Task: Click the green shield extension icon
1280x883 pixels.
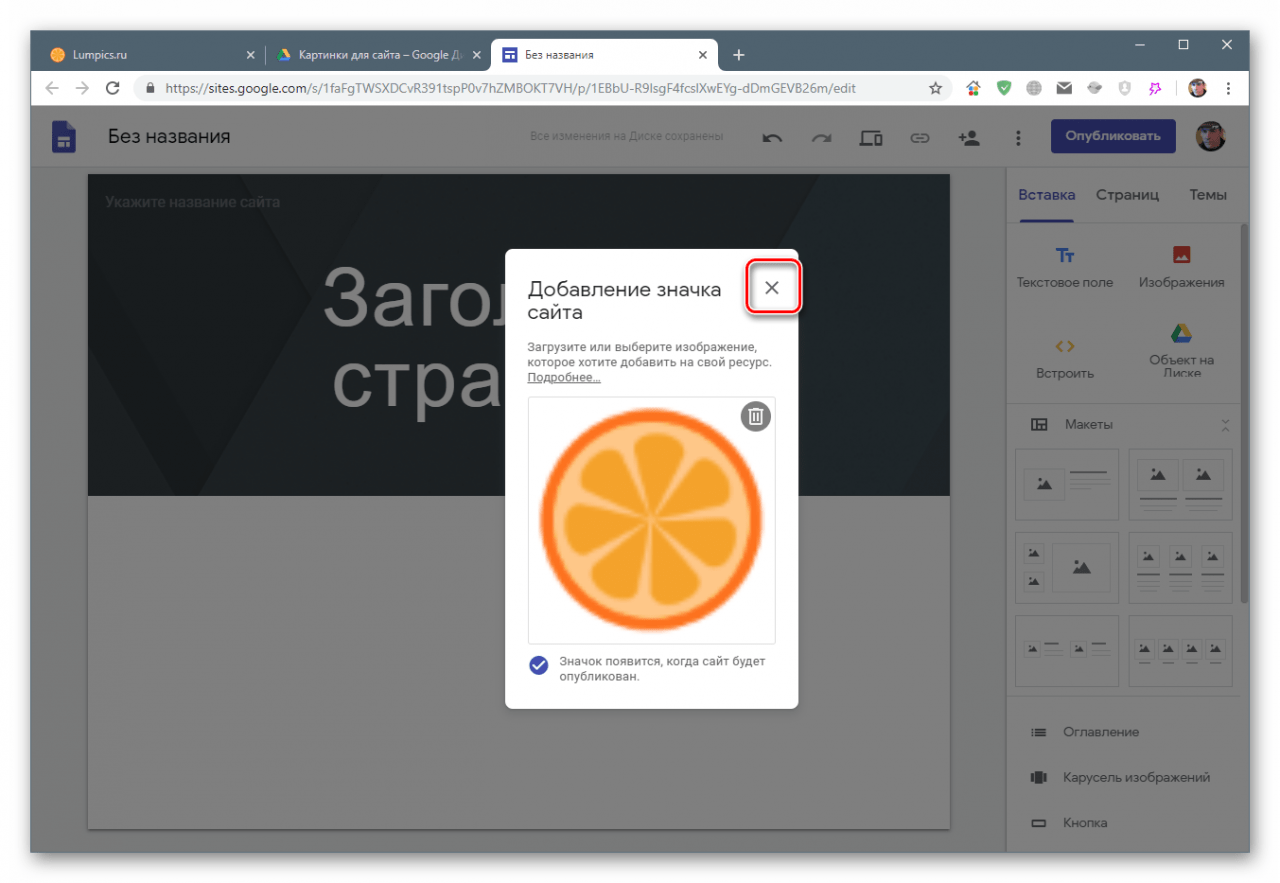Action: tap(1003, 88)
